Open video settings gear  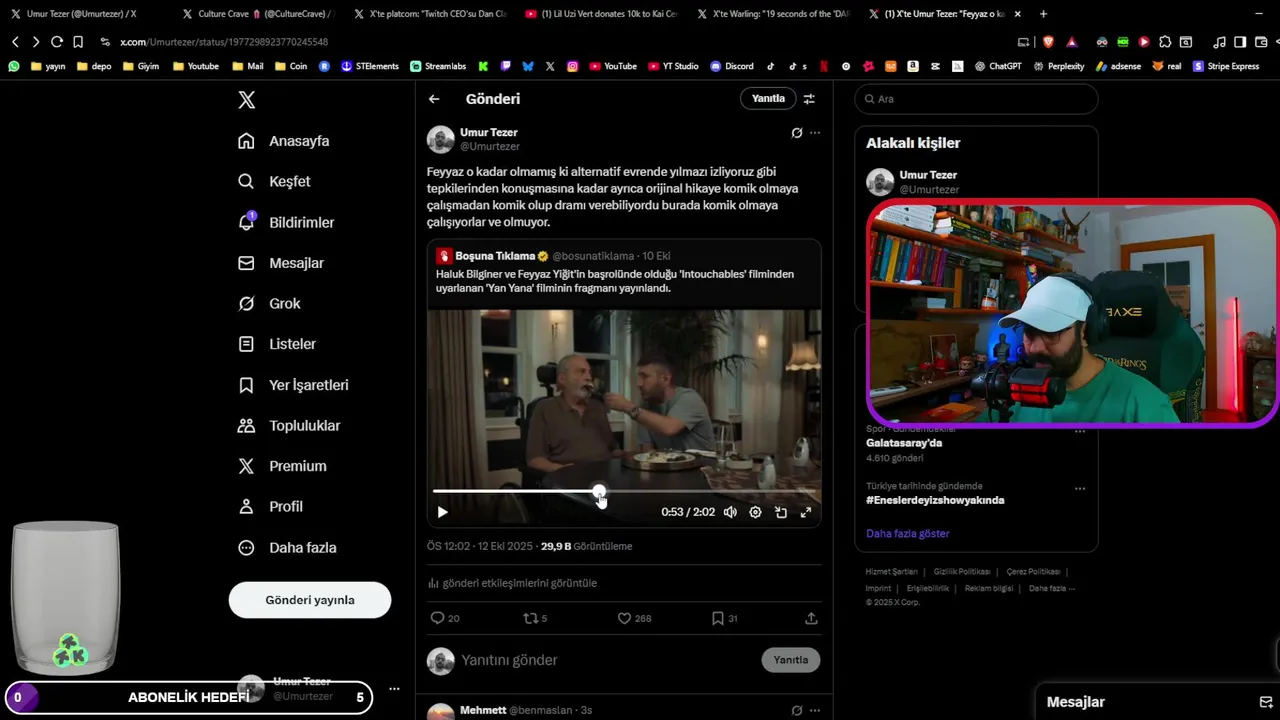point(755,512)
